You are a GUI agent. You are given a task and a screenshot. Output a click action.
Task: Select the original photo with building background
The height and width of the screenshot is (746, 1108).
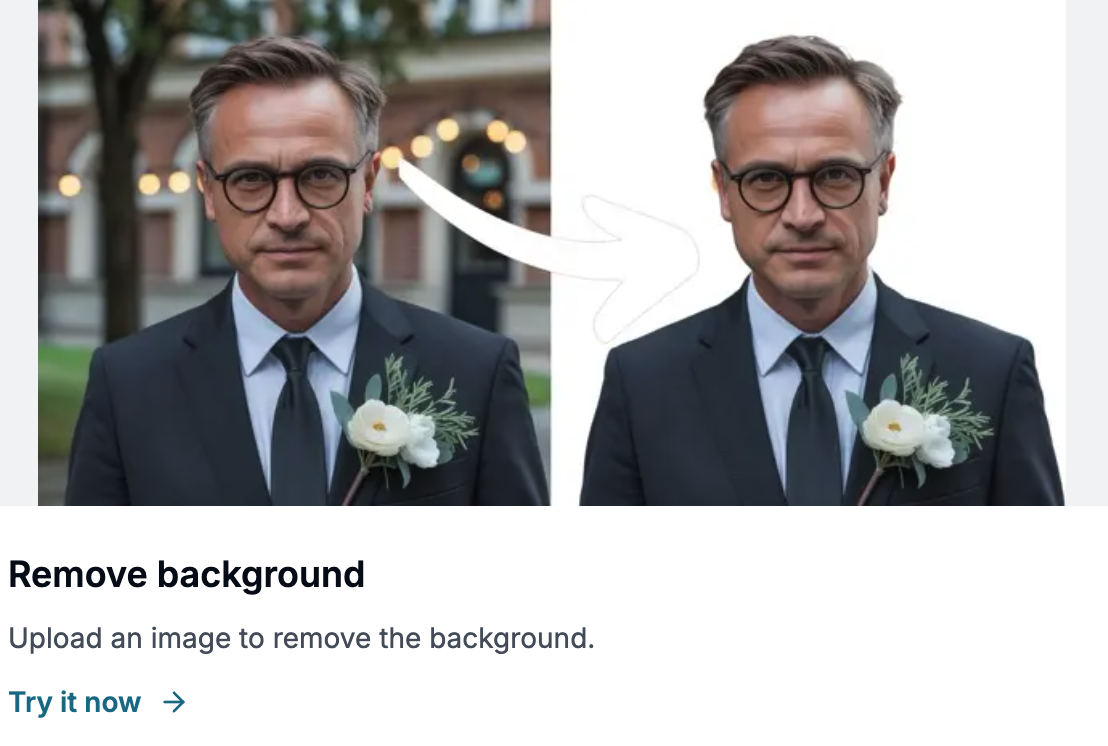coord(294,252)
